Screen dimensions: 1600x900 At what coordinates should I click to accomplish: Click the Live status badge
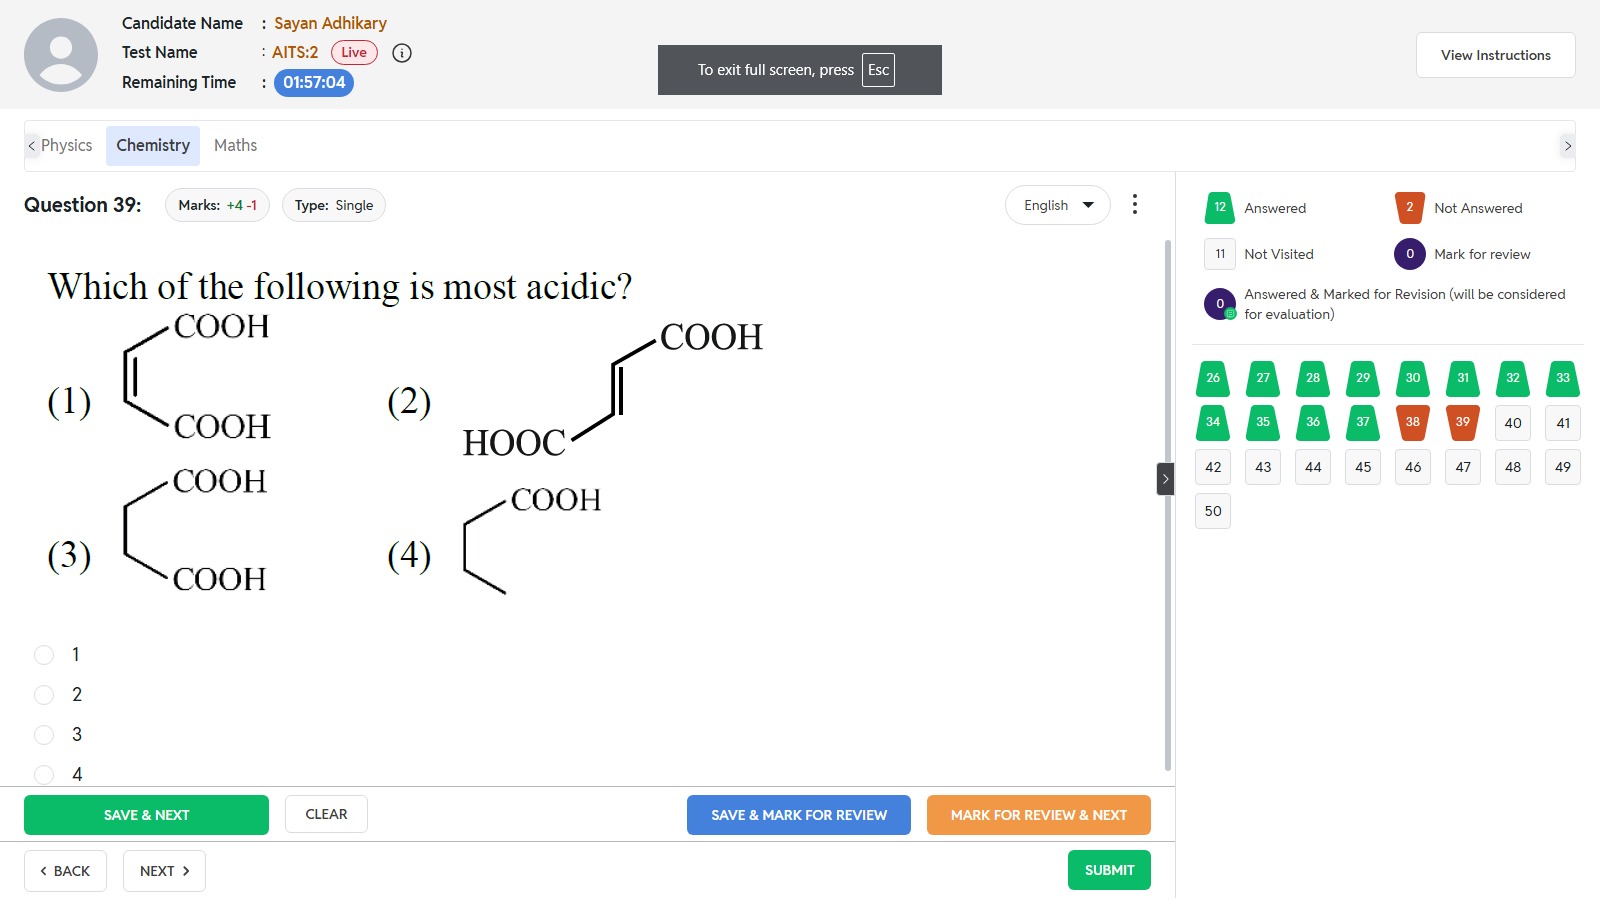coord(354,53)
